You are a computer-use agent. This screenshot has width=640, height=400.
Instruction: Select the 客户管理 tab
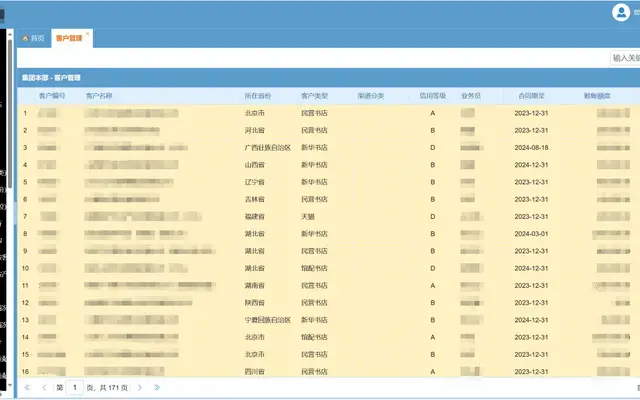[x=69, y=38]
